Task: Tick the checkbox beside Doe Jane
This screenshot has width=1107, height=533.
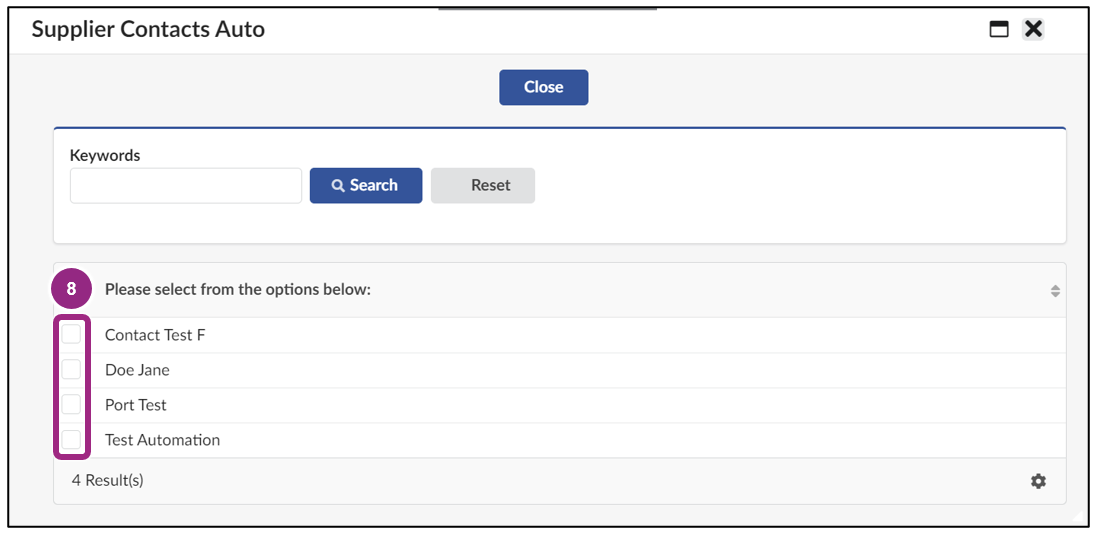Action: 71,369
